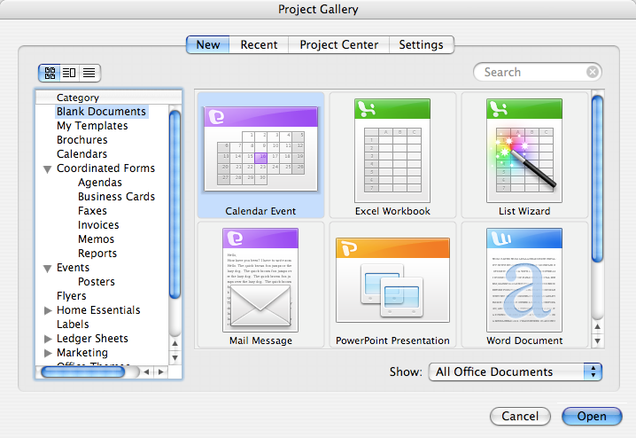This screenshot has width=636, height=438.
Task: Click category list scroll left arrow
Action: pyautogui.click(x=146, y=372)
